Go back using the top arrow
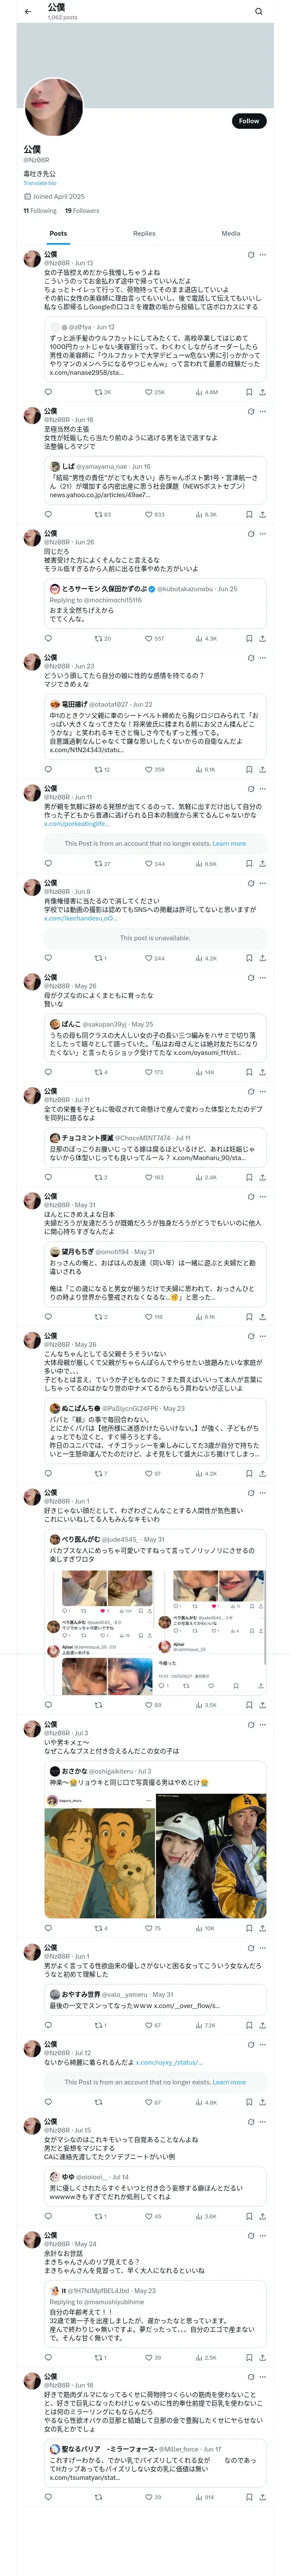The width and height of the screenshot is (290, 2576). [x=28, y=11]
